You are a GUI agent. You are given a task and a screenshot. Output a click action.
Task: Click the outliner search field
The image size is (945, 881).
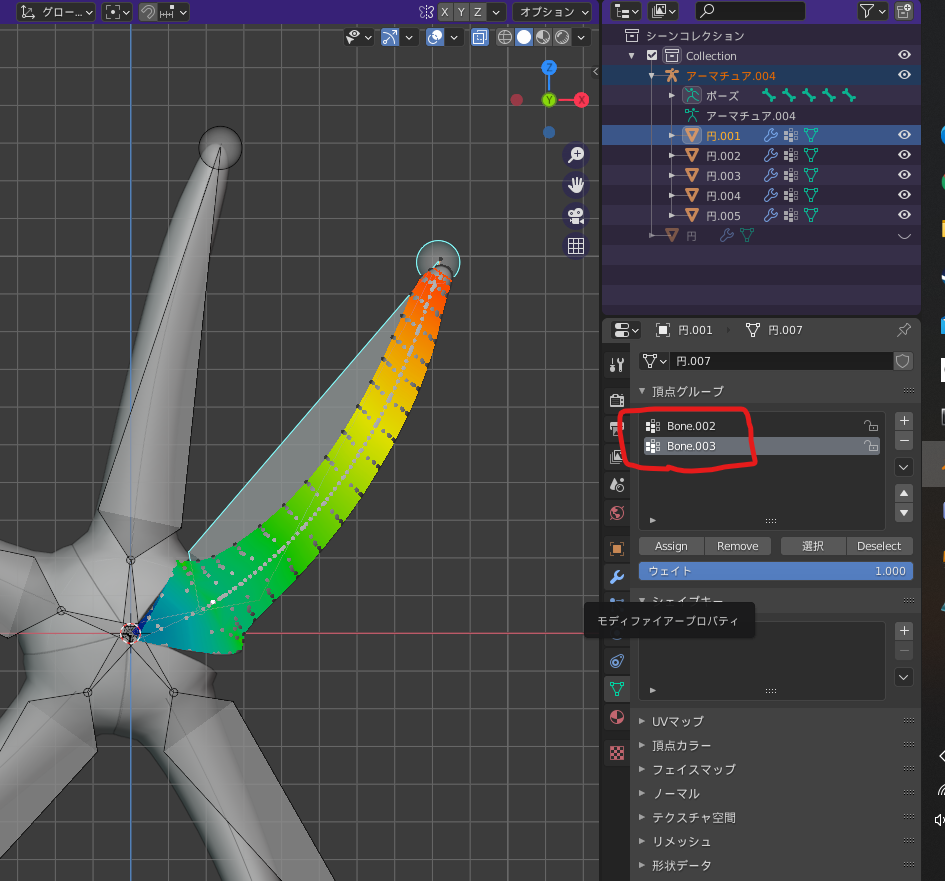point(750,11)
